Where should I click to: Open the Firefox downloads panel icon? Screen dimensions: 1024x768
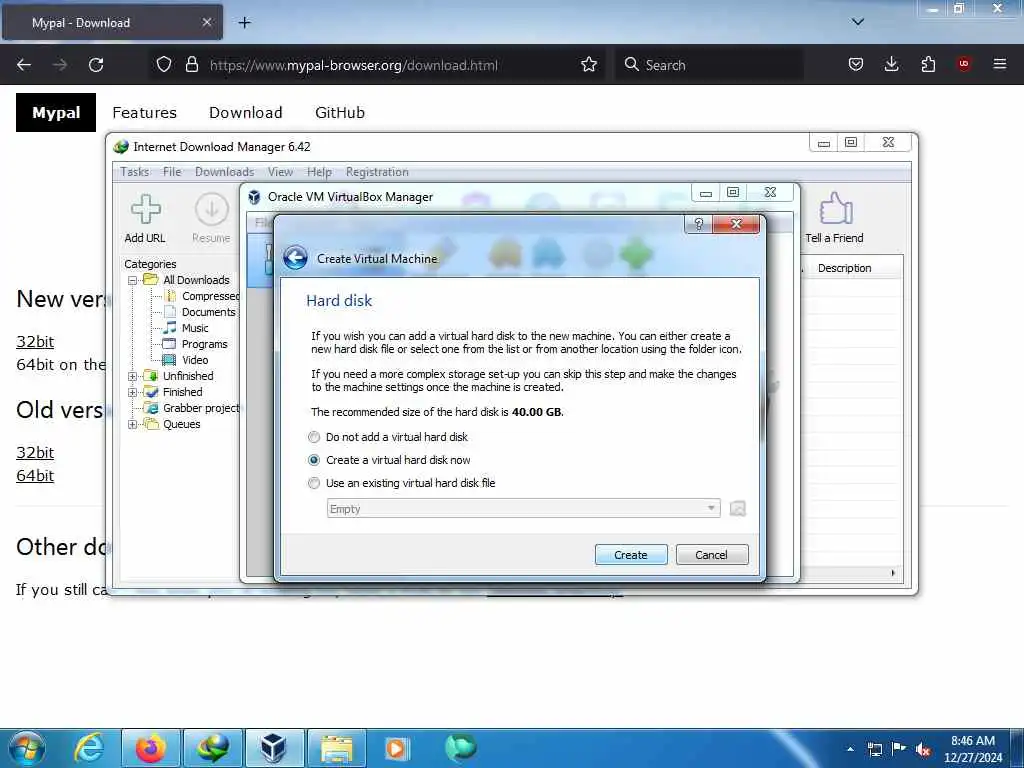pyautogui.click(x=891, y=64)
